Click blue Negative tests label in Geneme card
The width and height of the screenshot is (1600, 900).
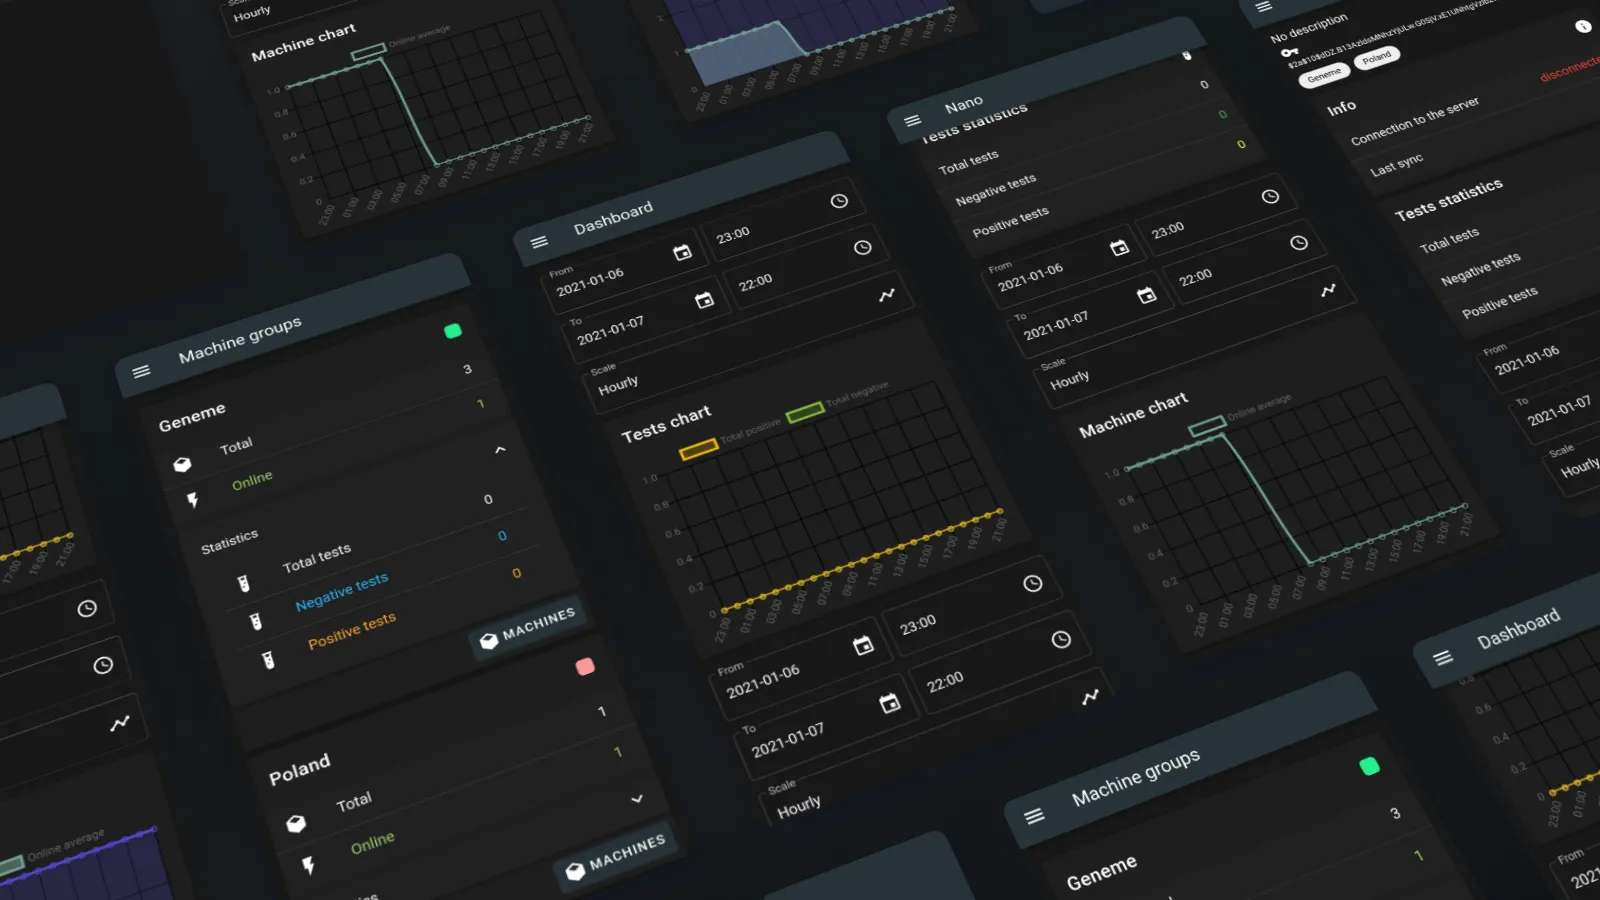[342, 591]
